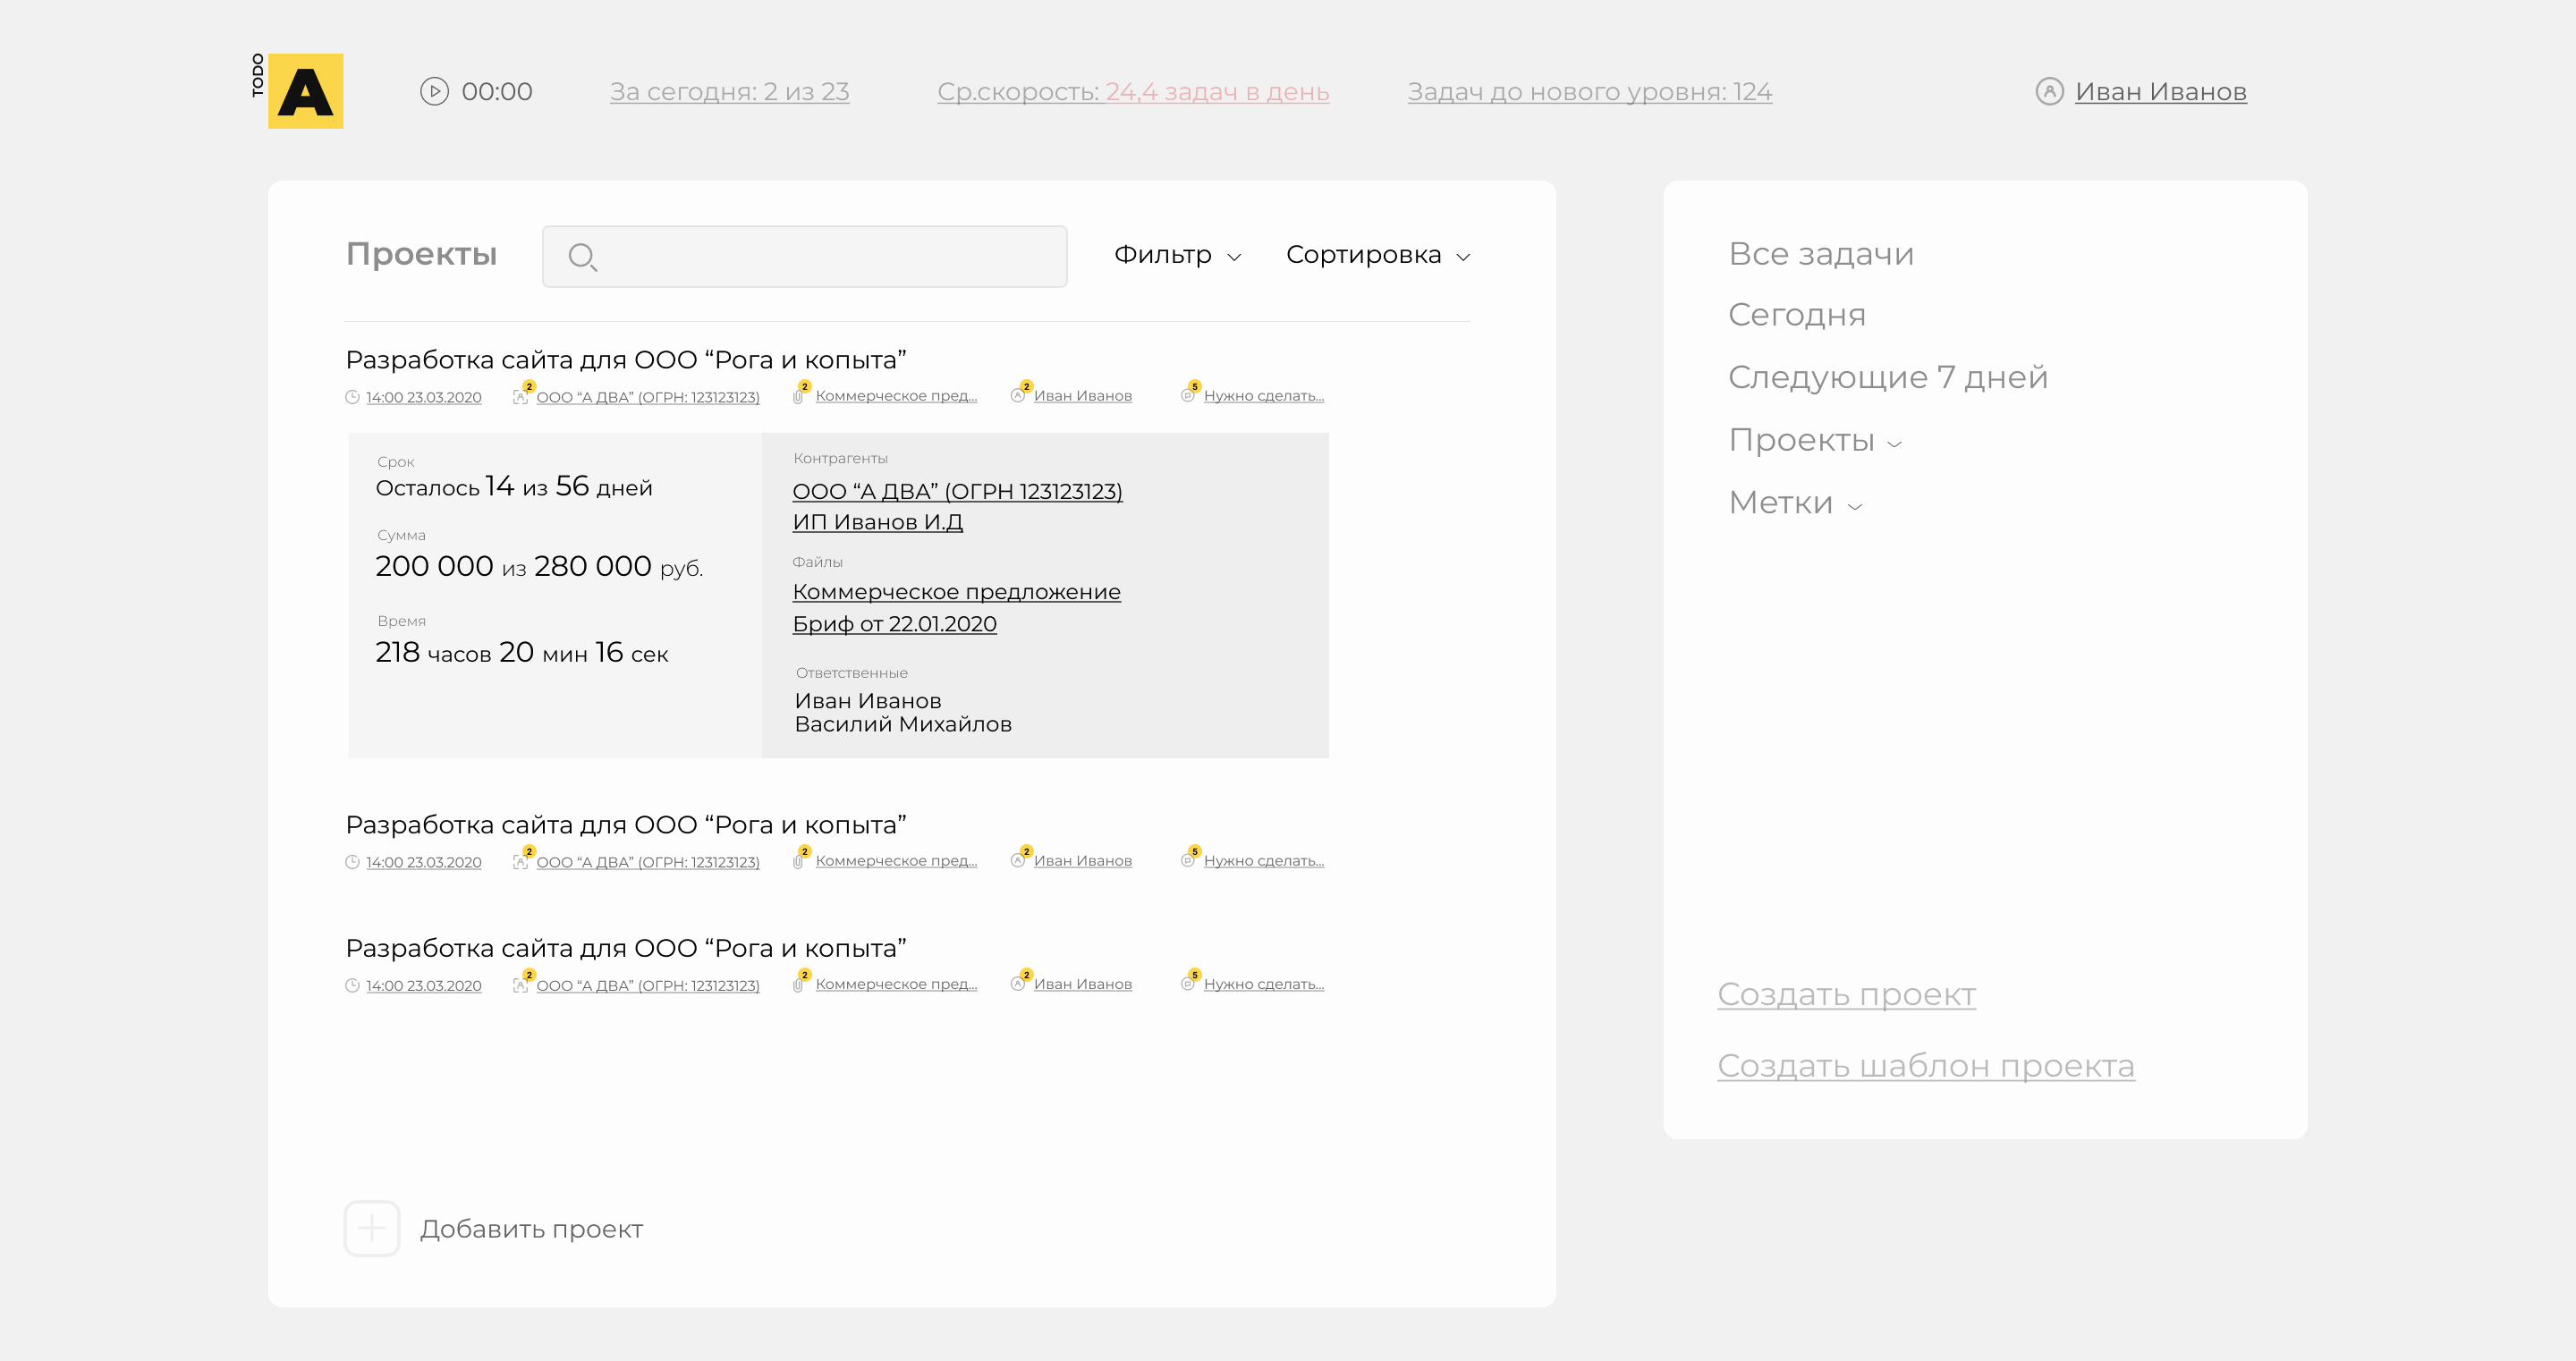The image size is (2576, 1361).
Task: Select Все задачи in sidebar
Action: (1820, 254)
